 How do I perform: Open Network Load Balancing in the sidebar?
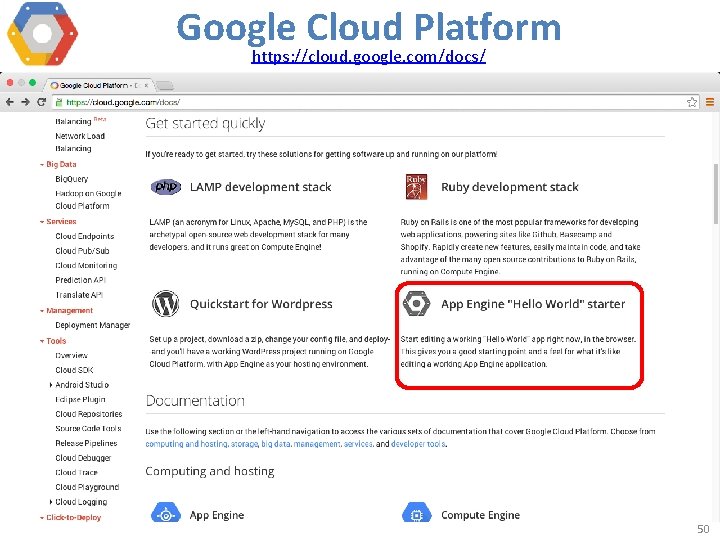80,142
